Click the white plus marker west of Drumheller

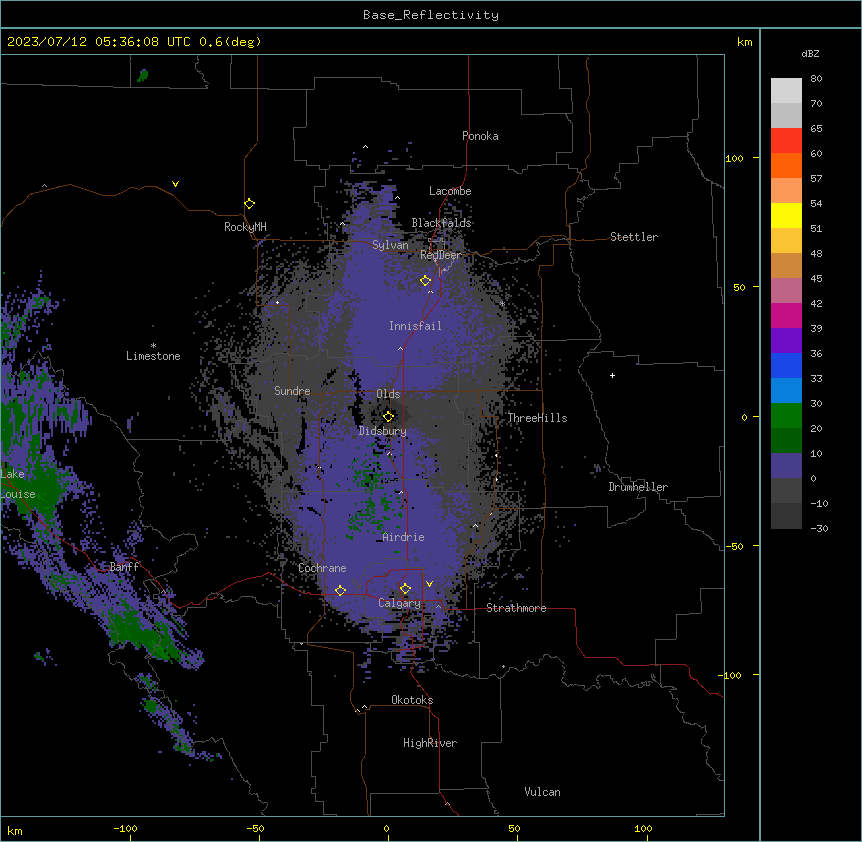[x=612, y=375]
